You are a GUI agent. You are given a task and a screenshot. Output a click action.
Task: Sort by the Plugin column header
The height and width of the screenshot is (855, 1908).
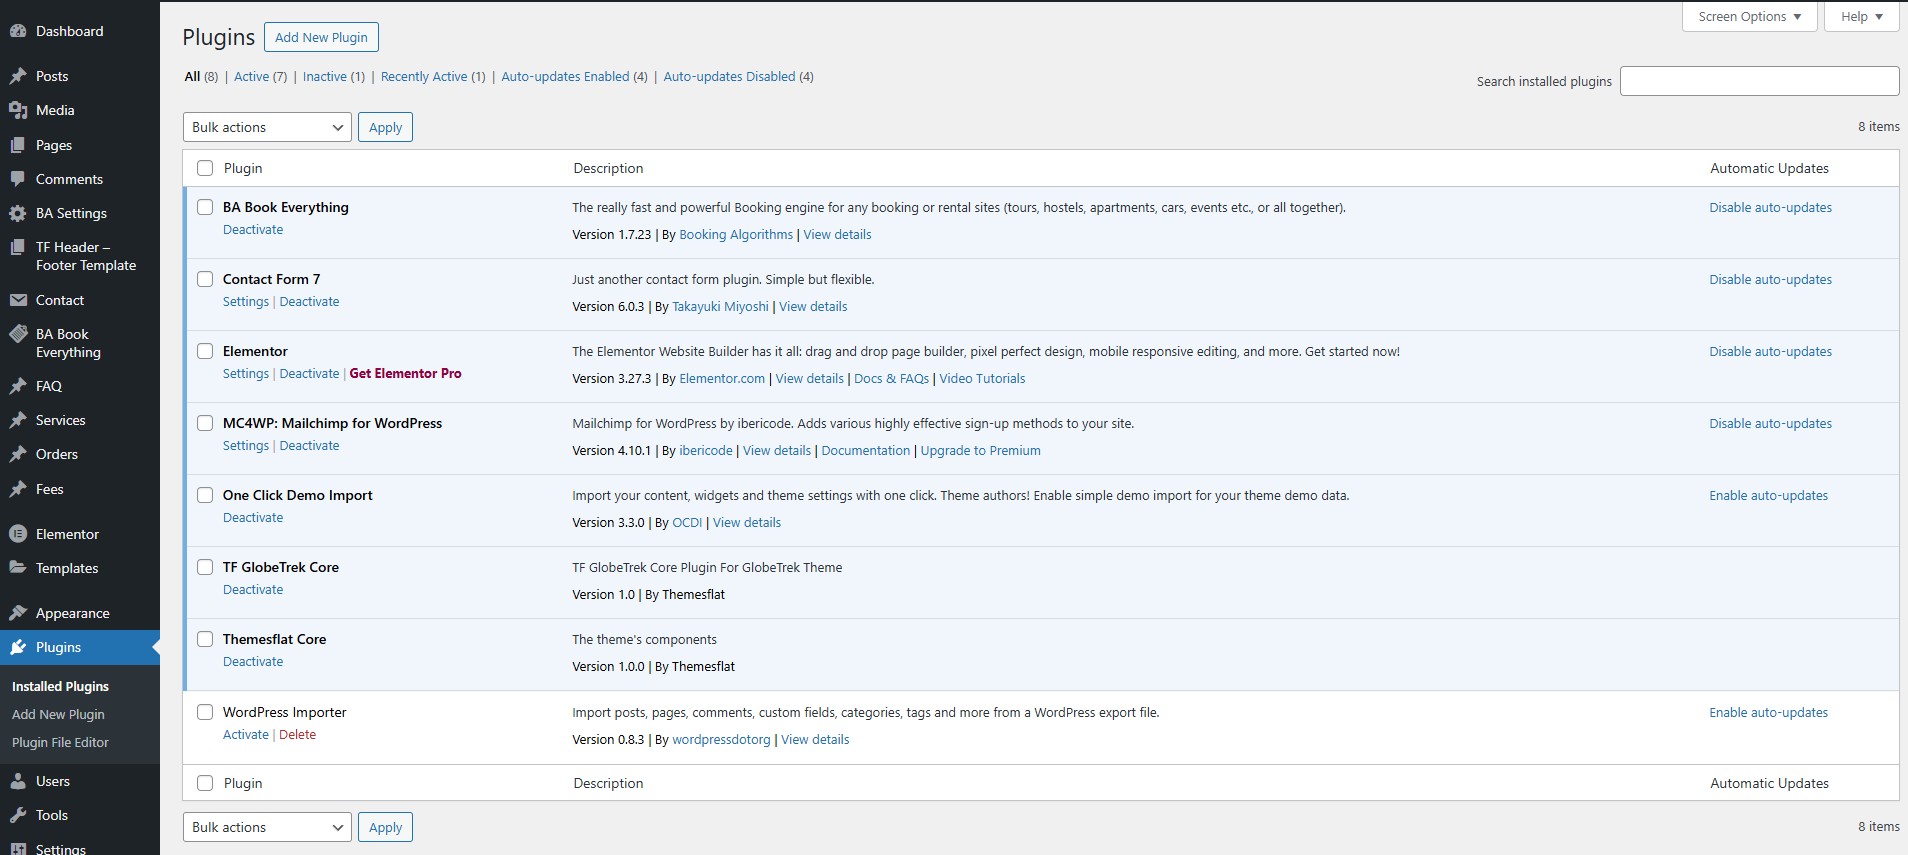tap(243, 168)
